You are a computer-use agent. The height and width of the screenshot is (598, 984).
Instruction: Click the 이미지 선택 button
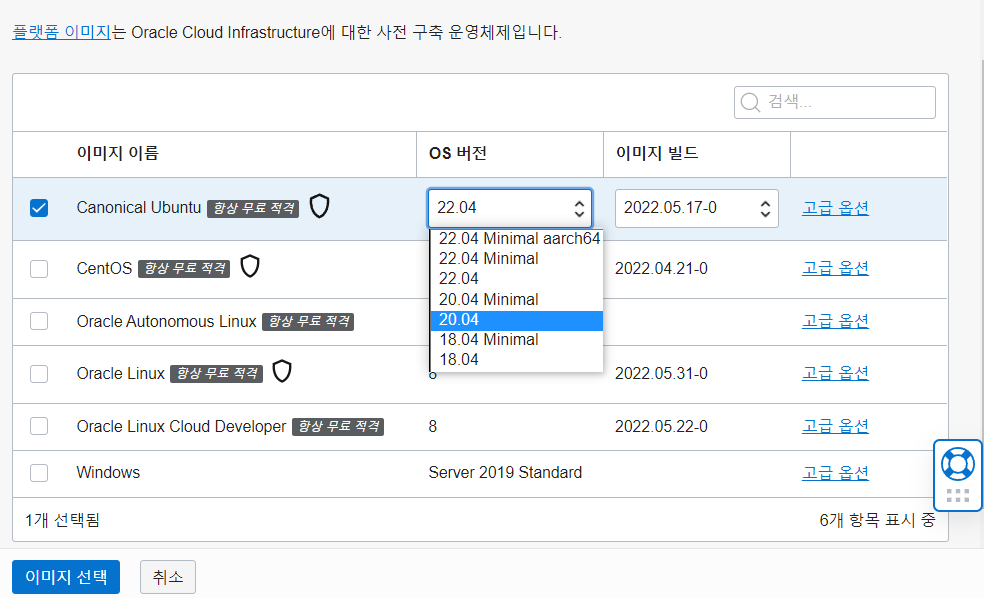pyautogui.click(x=66, y=577)
